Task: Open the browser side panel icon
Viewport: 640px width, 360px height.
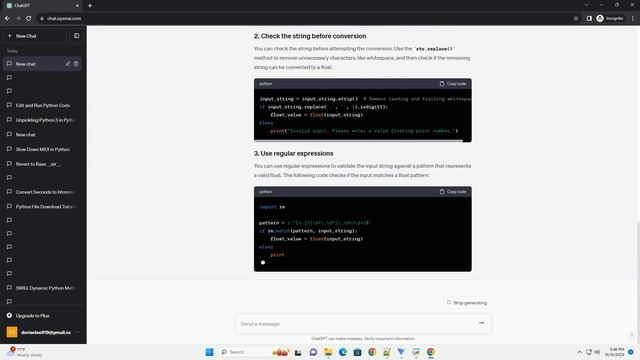Action: click(589, 18)
